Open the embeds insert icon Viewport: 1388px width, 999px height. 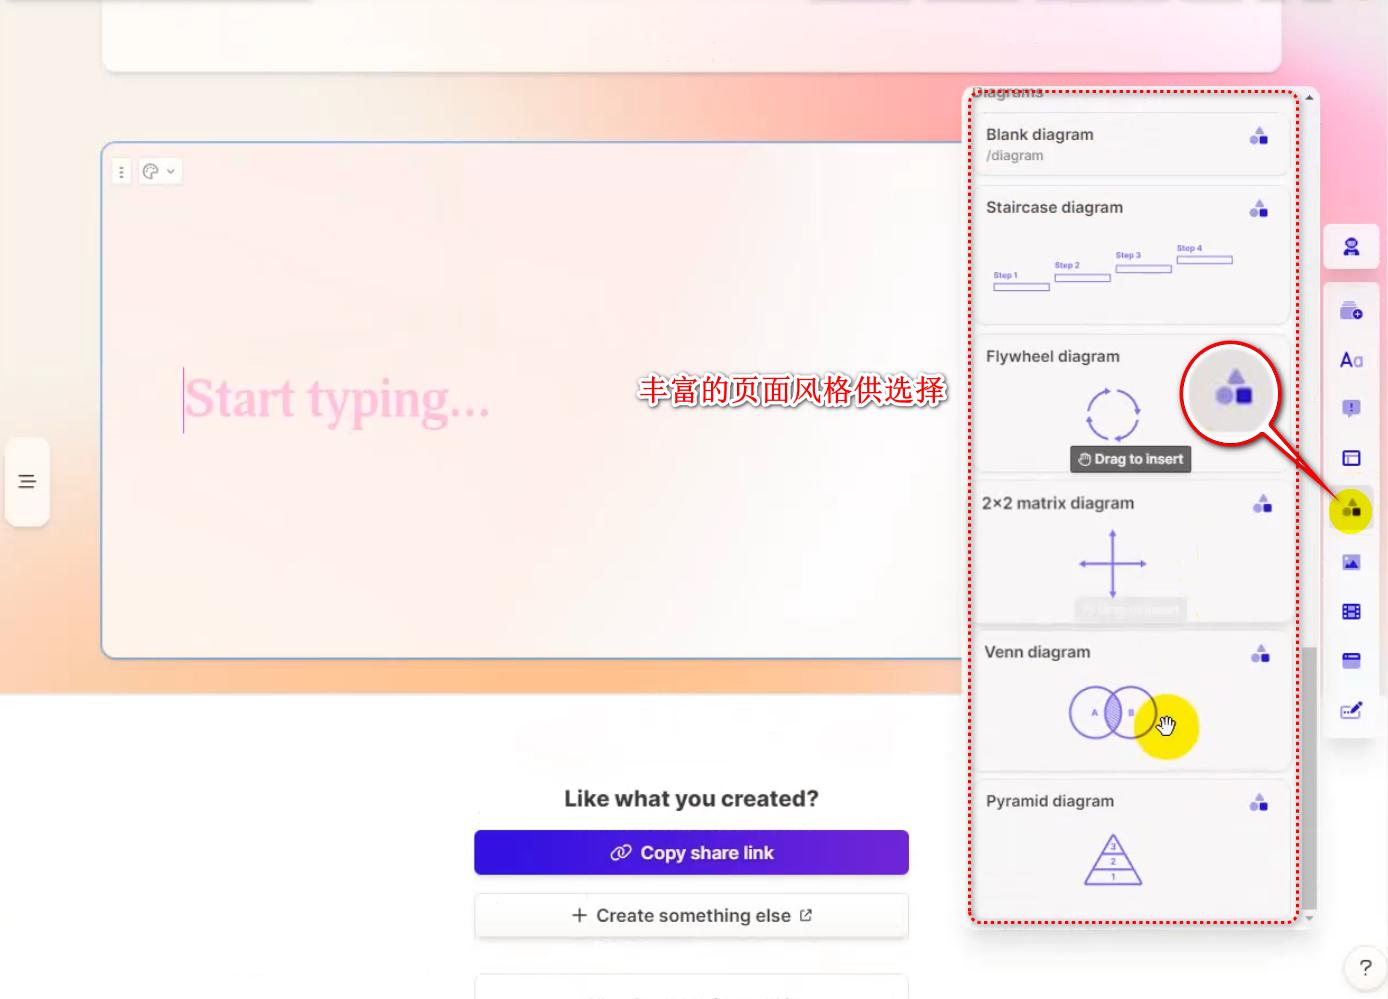1351,659
